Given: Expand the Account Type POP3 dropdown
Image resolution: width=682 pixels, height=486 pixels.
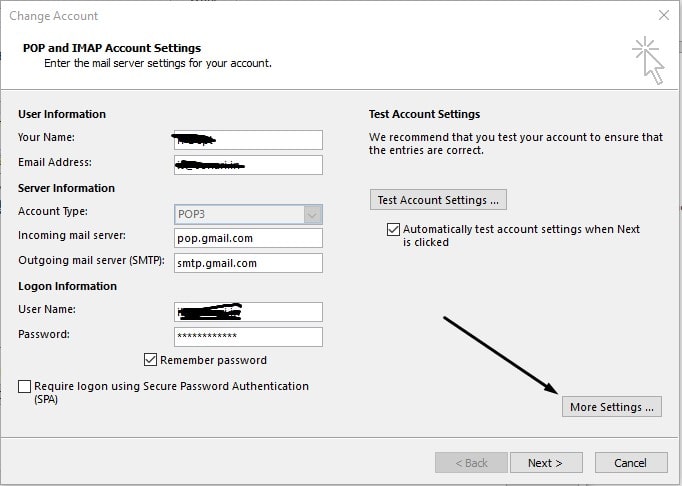Looking at the screenshot, I should (313, 213).
